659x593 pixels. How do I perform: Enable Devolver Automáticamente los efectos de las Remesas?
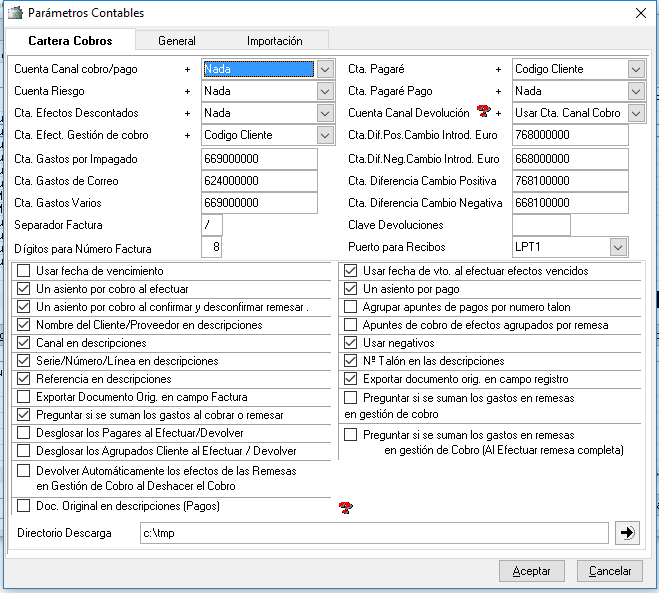pos(24,471)
